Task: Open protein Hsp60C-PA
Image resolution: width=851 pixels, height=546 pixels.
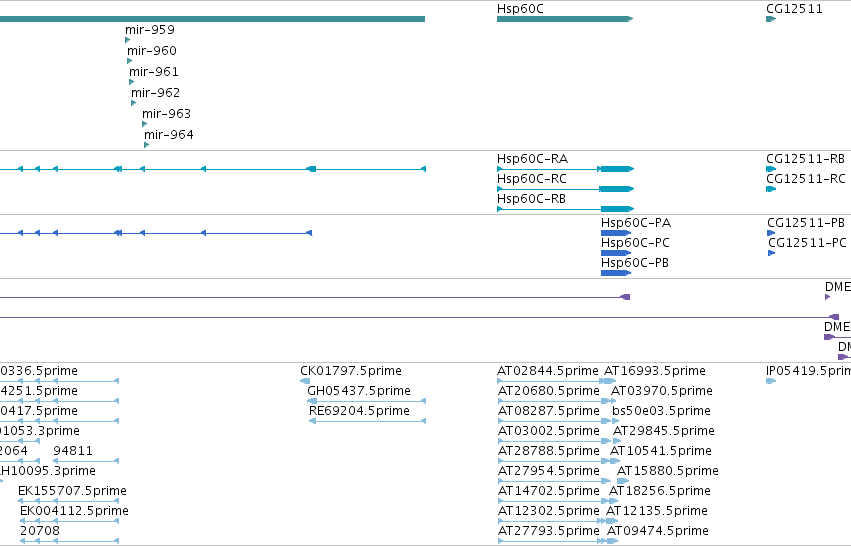Action: coord(636,223)
